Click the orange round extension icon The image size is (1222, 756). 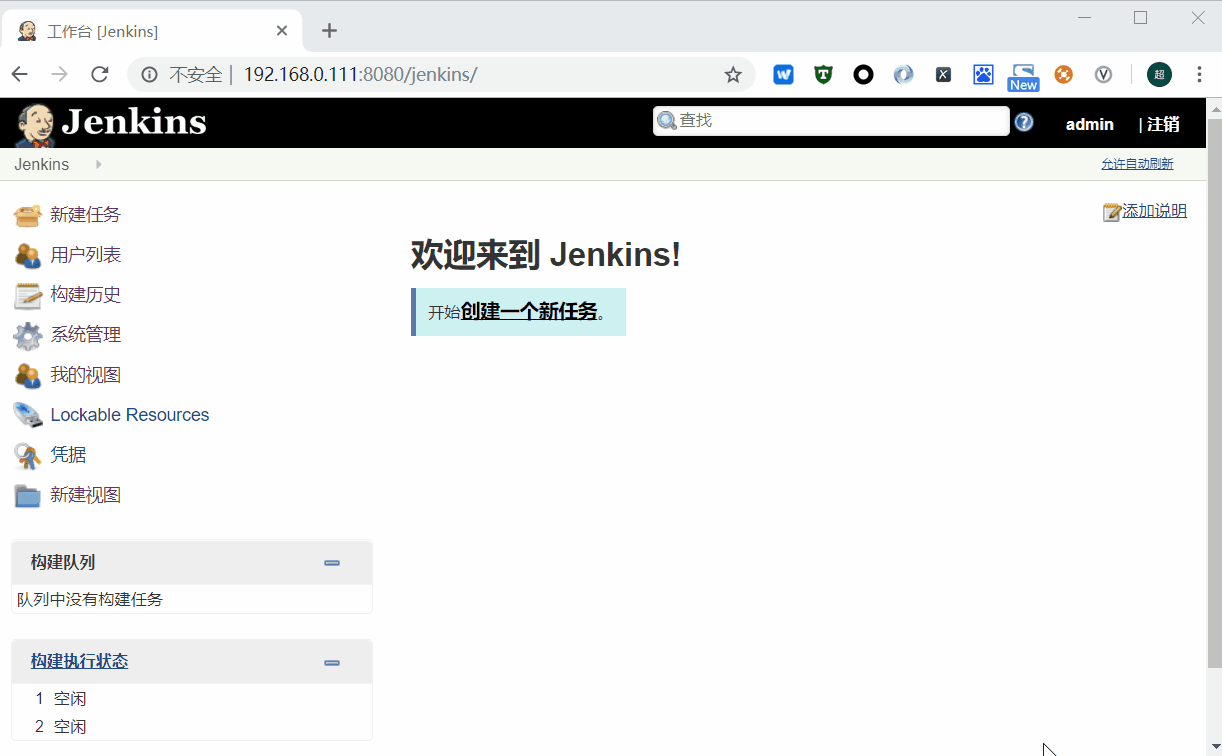(x=1063, y=75)
